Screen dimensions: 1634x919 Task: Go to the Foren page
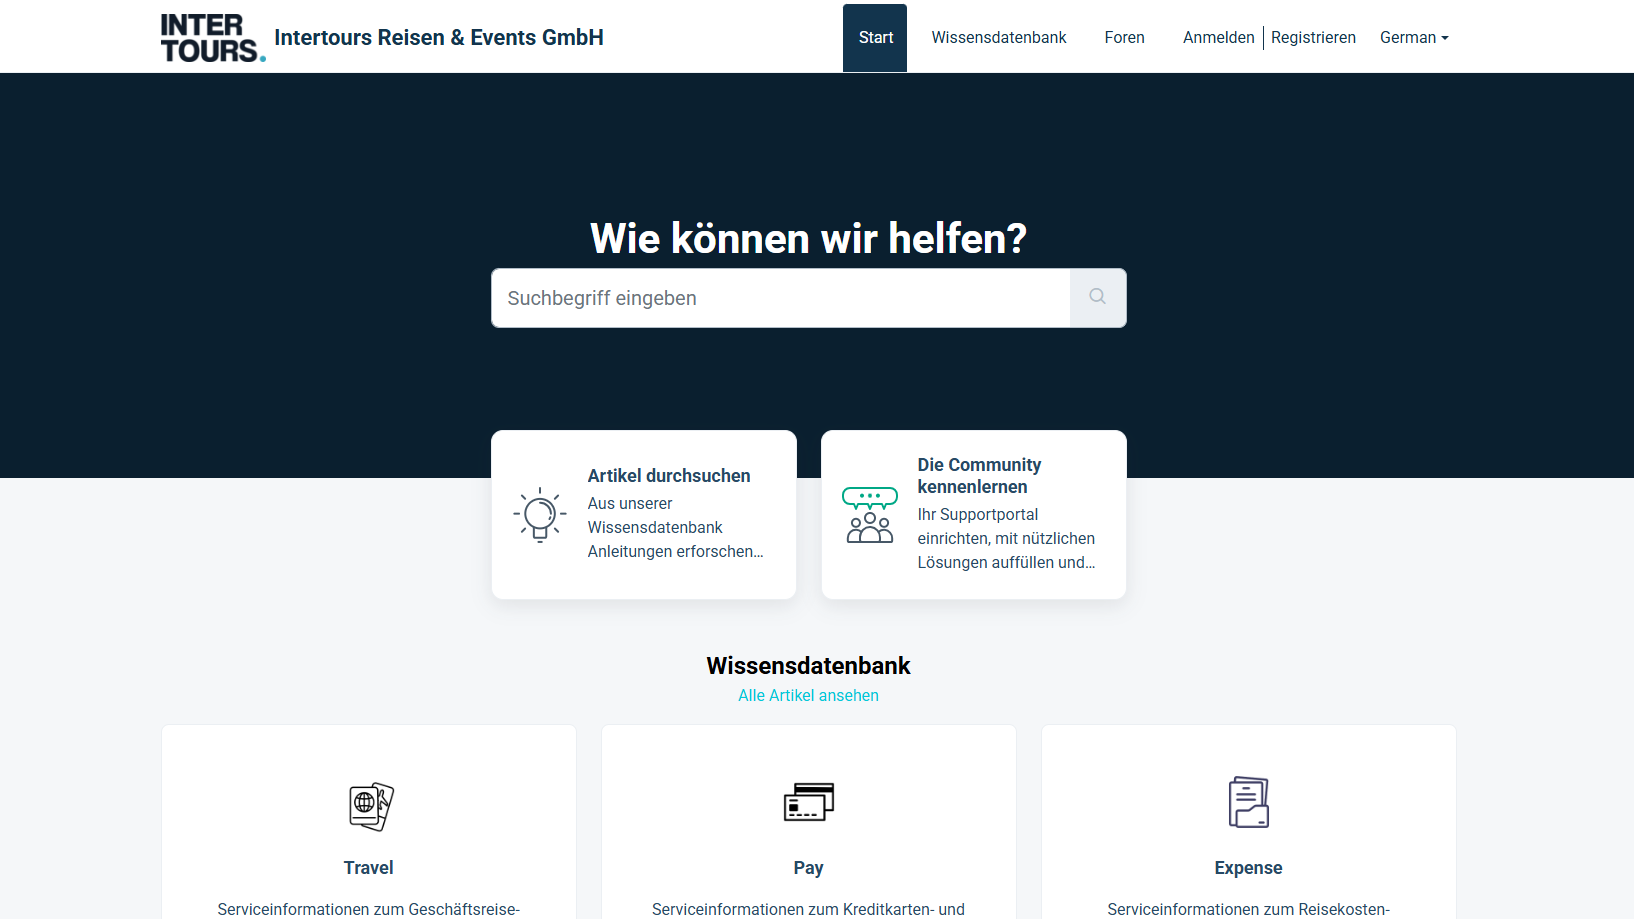pos(1124,38)
